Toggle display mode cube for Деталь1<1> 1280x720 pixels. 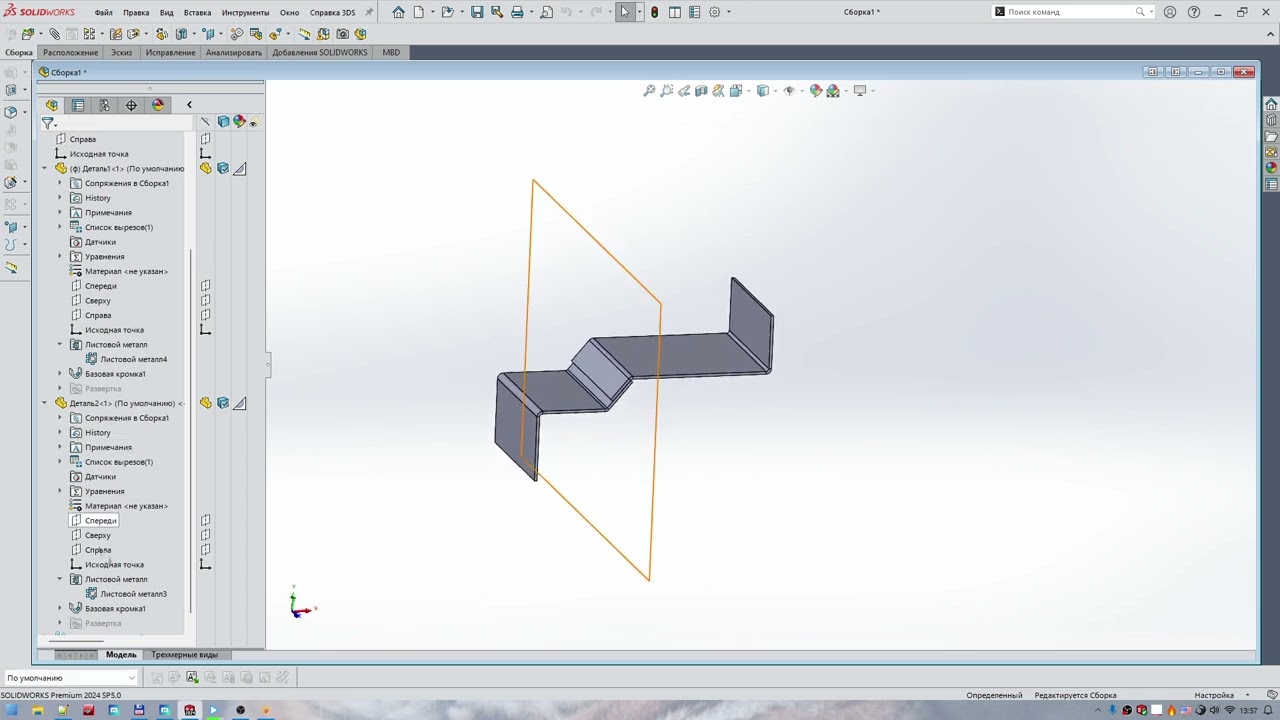coord(223,168)
